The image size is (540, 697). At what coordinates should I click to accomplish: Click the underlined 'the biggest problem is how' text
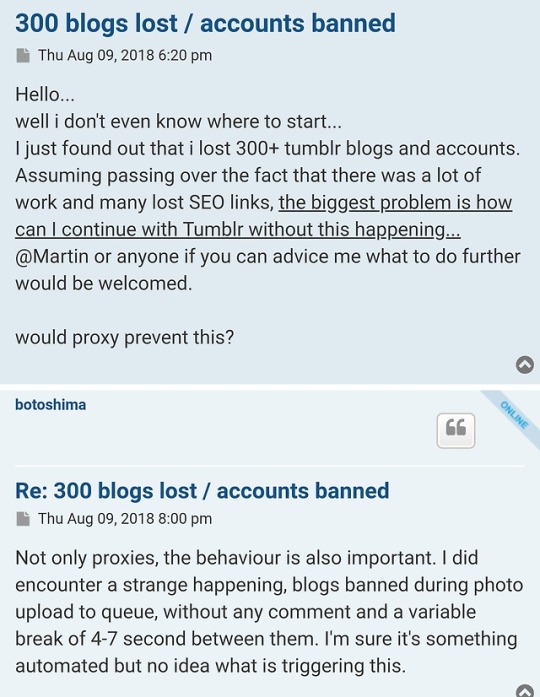[x=395, y=203]
